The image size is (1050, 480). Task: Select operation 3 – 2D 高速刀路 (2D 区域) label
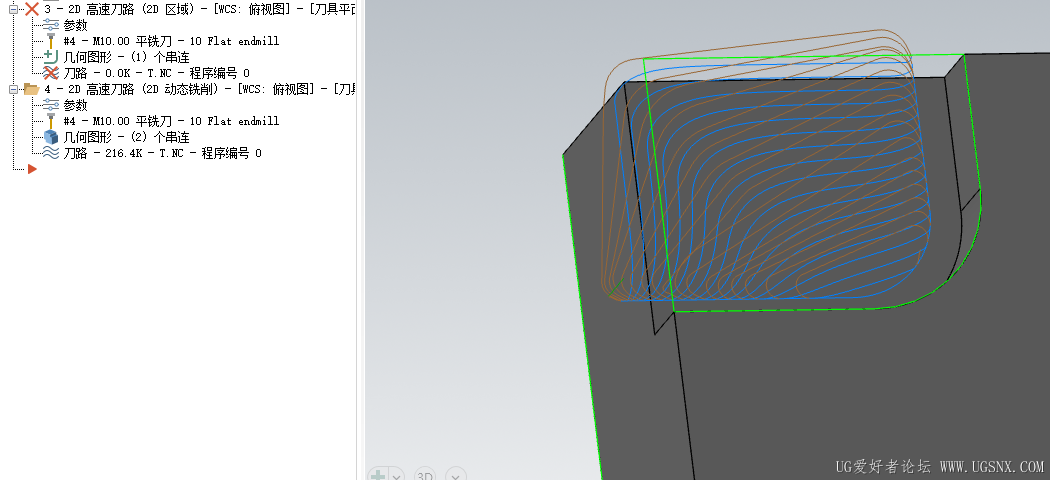(200, 9)
